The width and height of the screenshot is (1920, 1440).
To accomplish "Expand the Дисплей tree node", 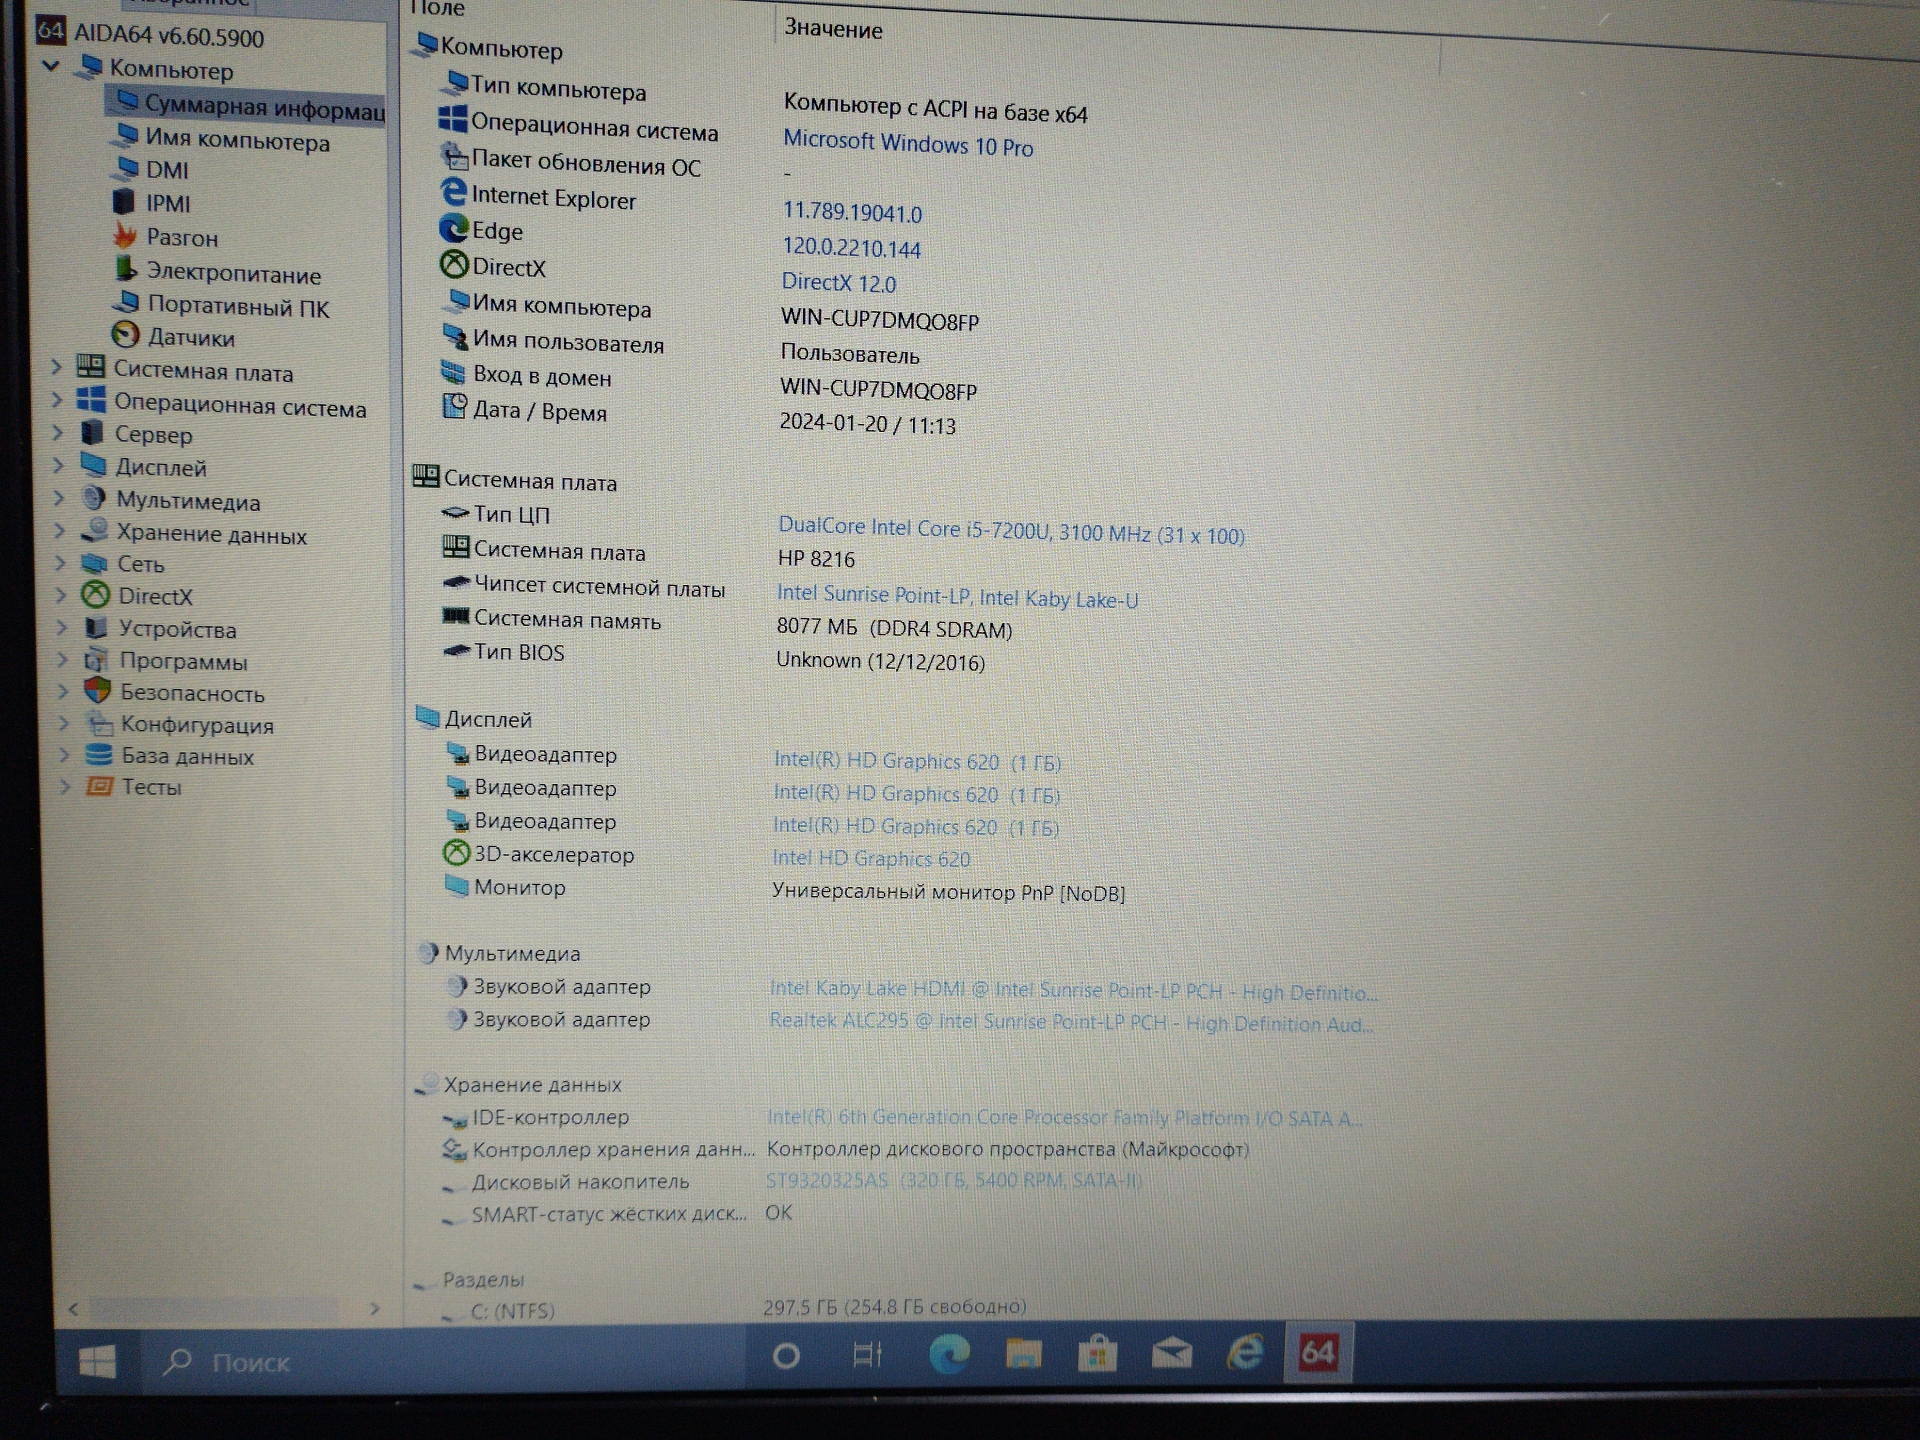I will click(58, 466).
